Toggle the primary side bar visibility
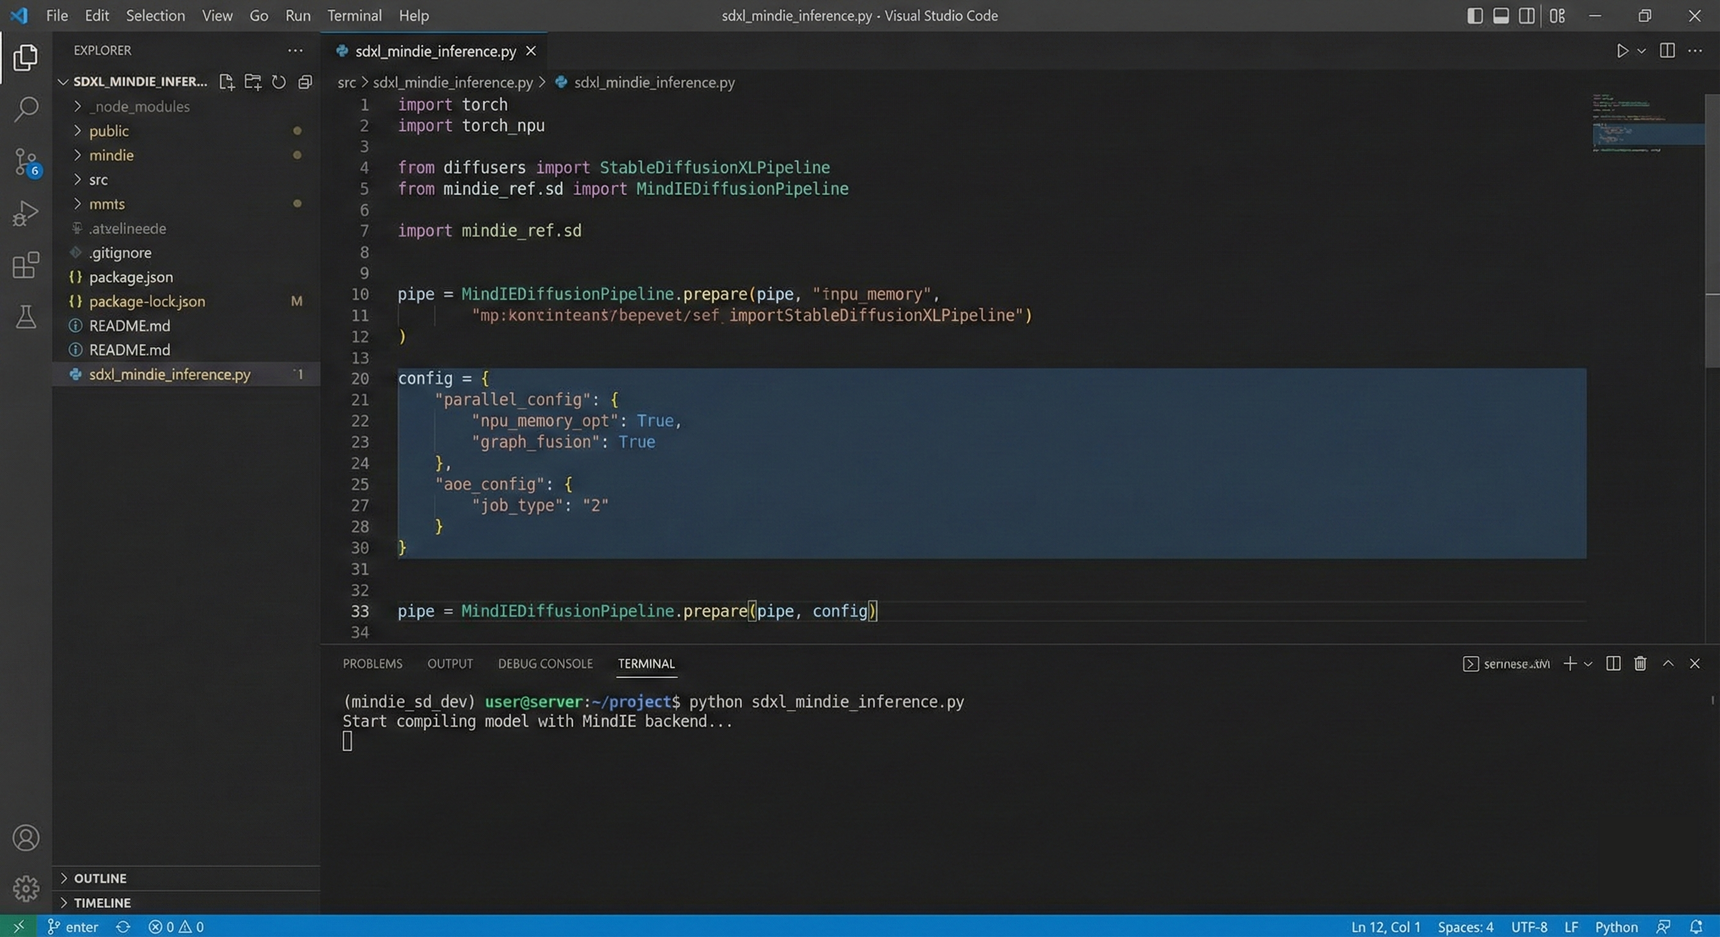1720x937 pixels. pos(1475,16)
